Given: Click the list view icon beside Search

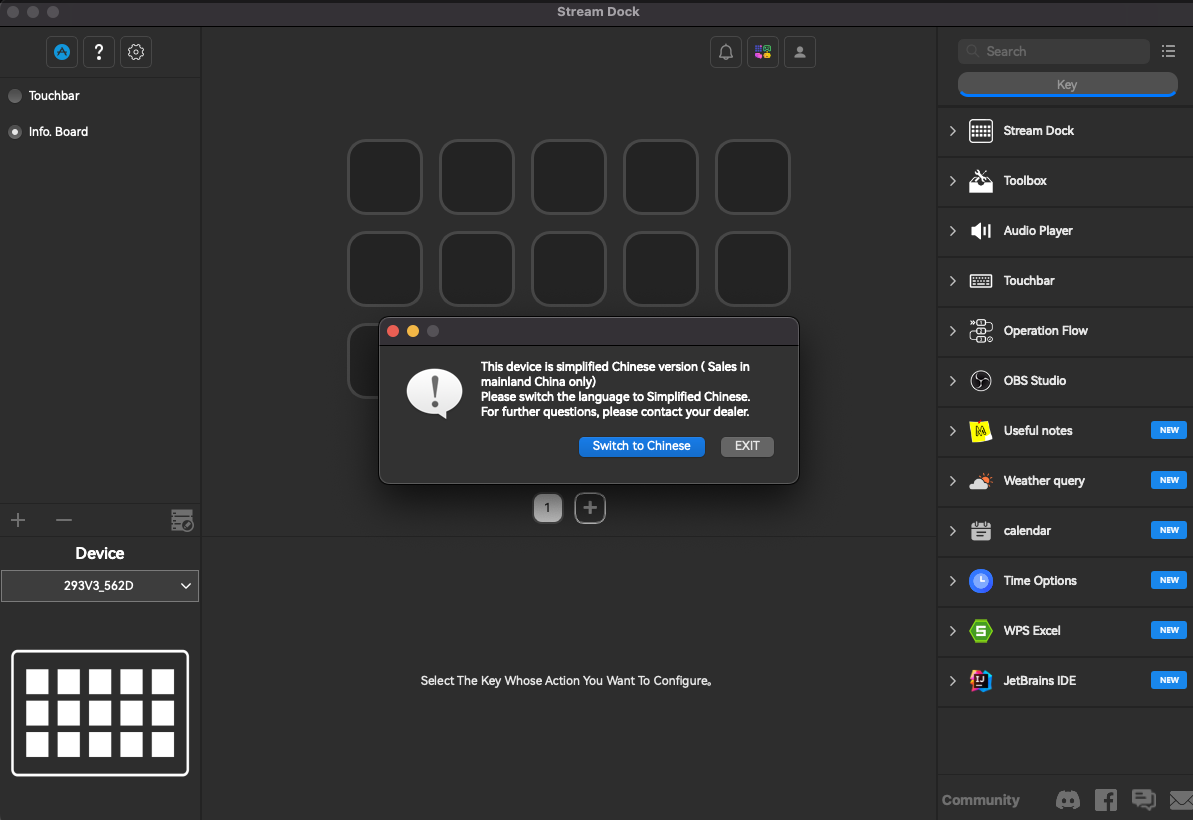Looking at the screenshot, I should (1169, 51).
